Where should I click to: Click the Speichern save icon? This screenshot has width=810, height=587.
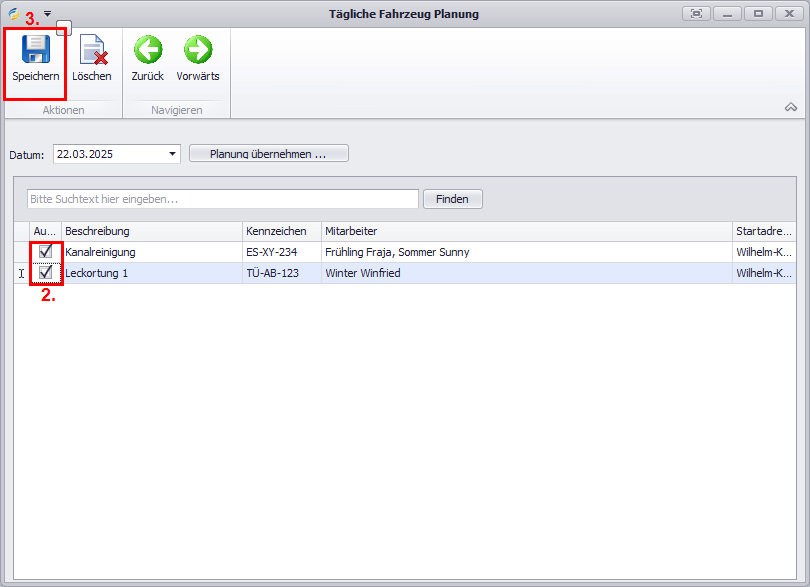pos(36,50)
